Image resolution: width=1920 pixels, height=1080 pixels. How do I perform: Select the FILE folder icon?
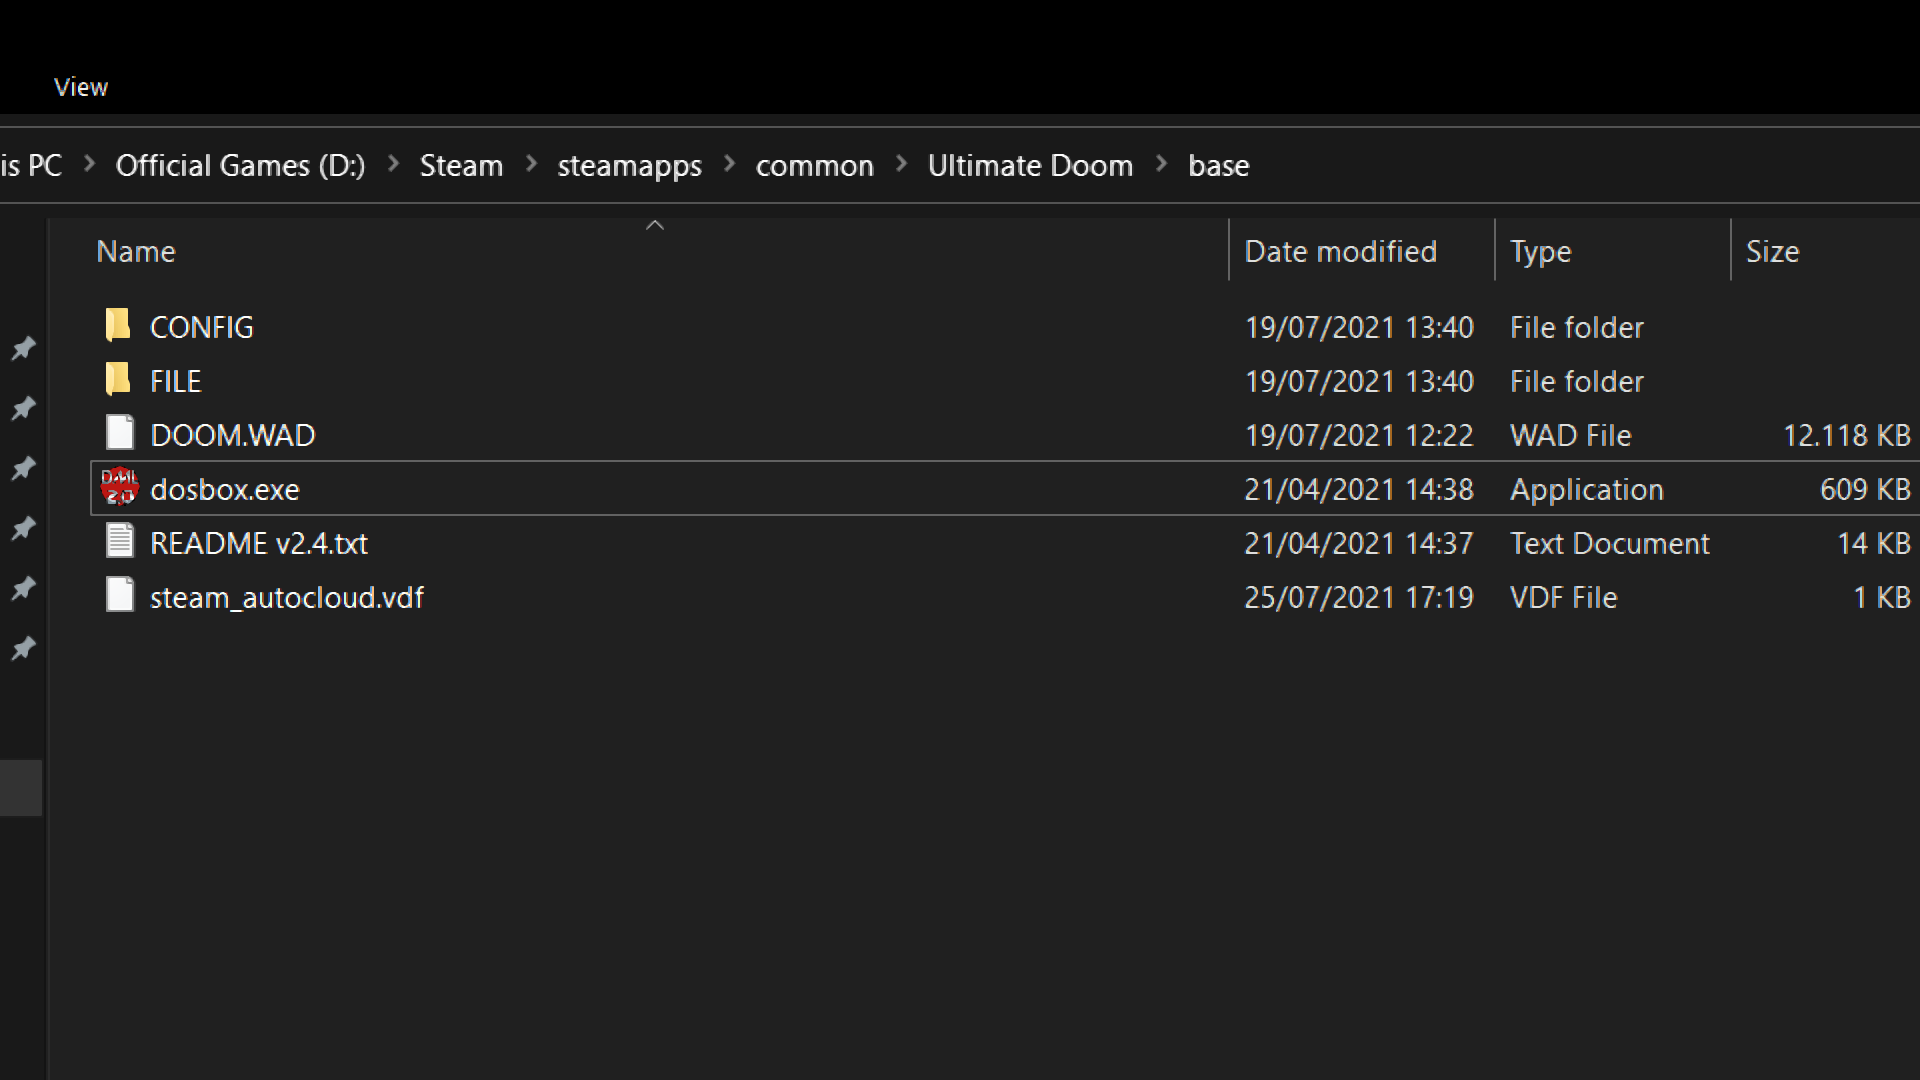pos(118,379)
